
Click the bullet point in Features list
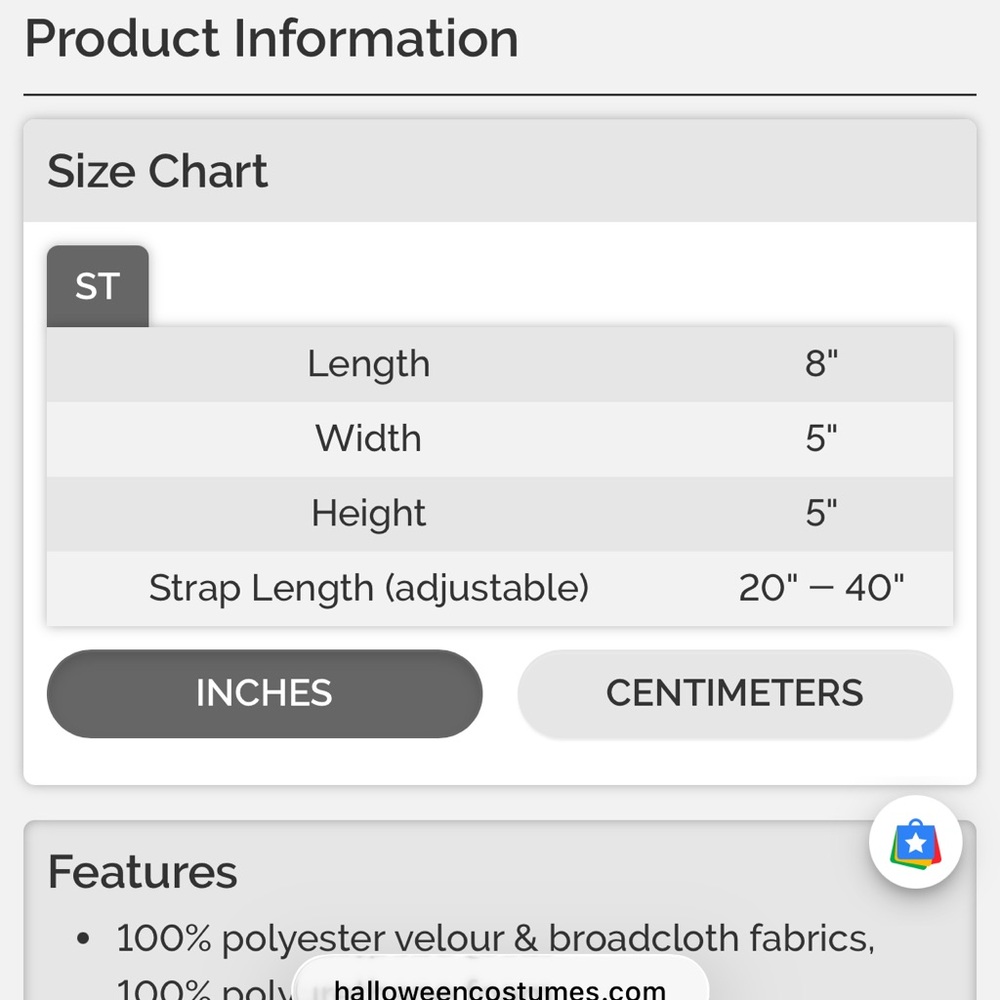(83, 939)
